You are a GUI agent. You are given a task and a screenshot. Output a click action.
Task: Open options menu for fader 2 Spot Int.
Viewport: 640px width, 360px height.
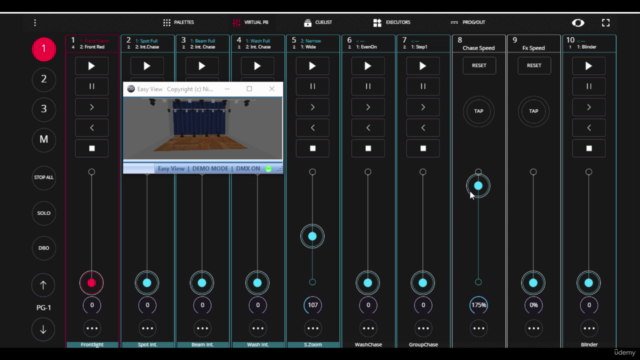(147, 329)
